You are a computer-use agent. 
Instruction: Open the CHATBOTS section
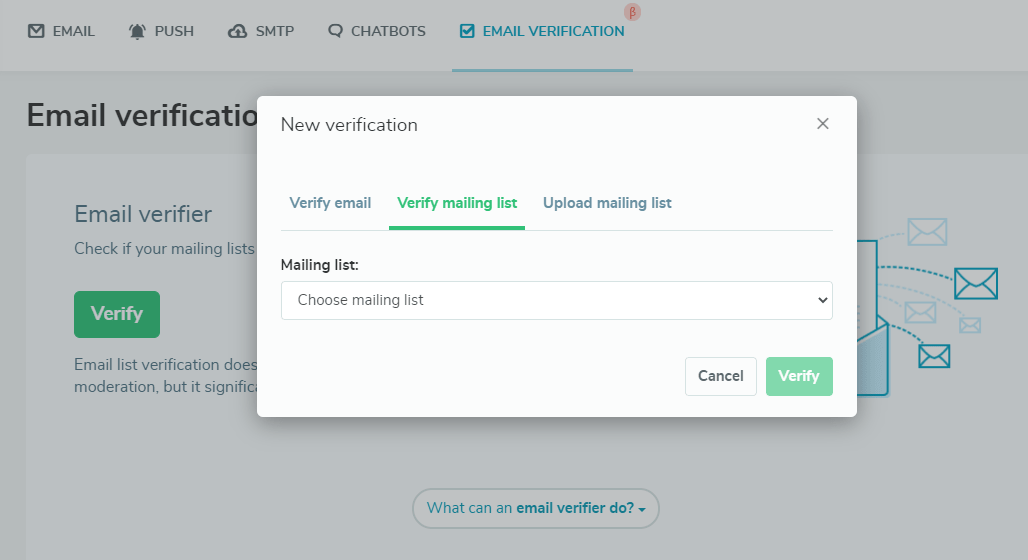click(x=377, y=31)
